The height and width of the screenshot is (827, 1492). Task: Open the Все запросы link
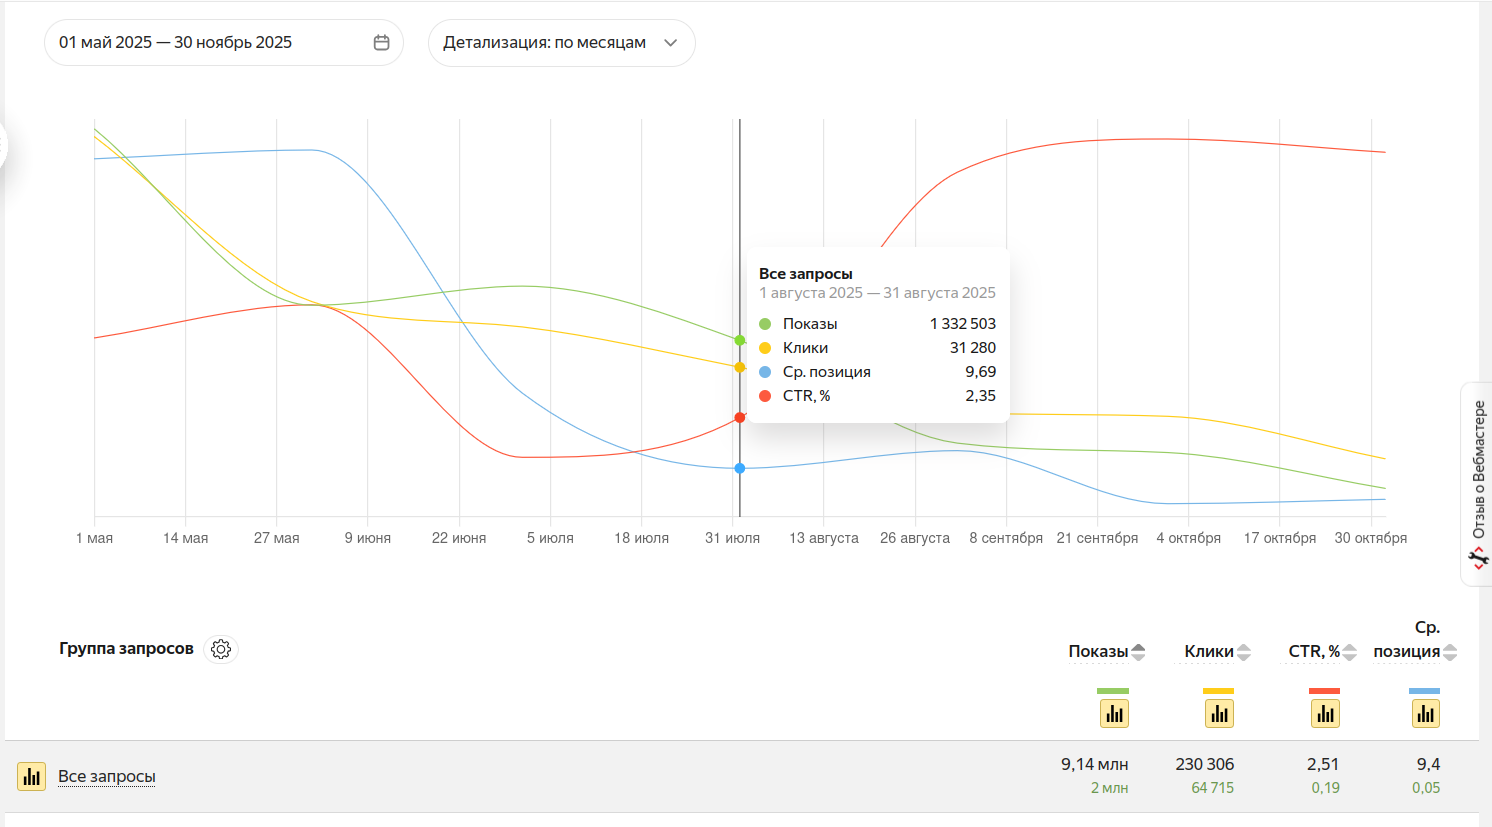[107, 776]
